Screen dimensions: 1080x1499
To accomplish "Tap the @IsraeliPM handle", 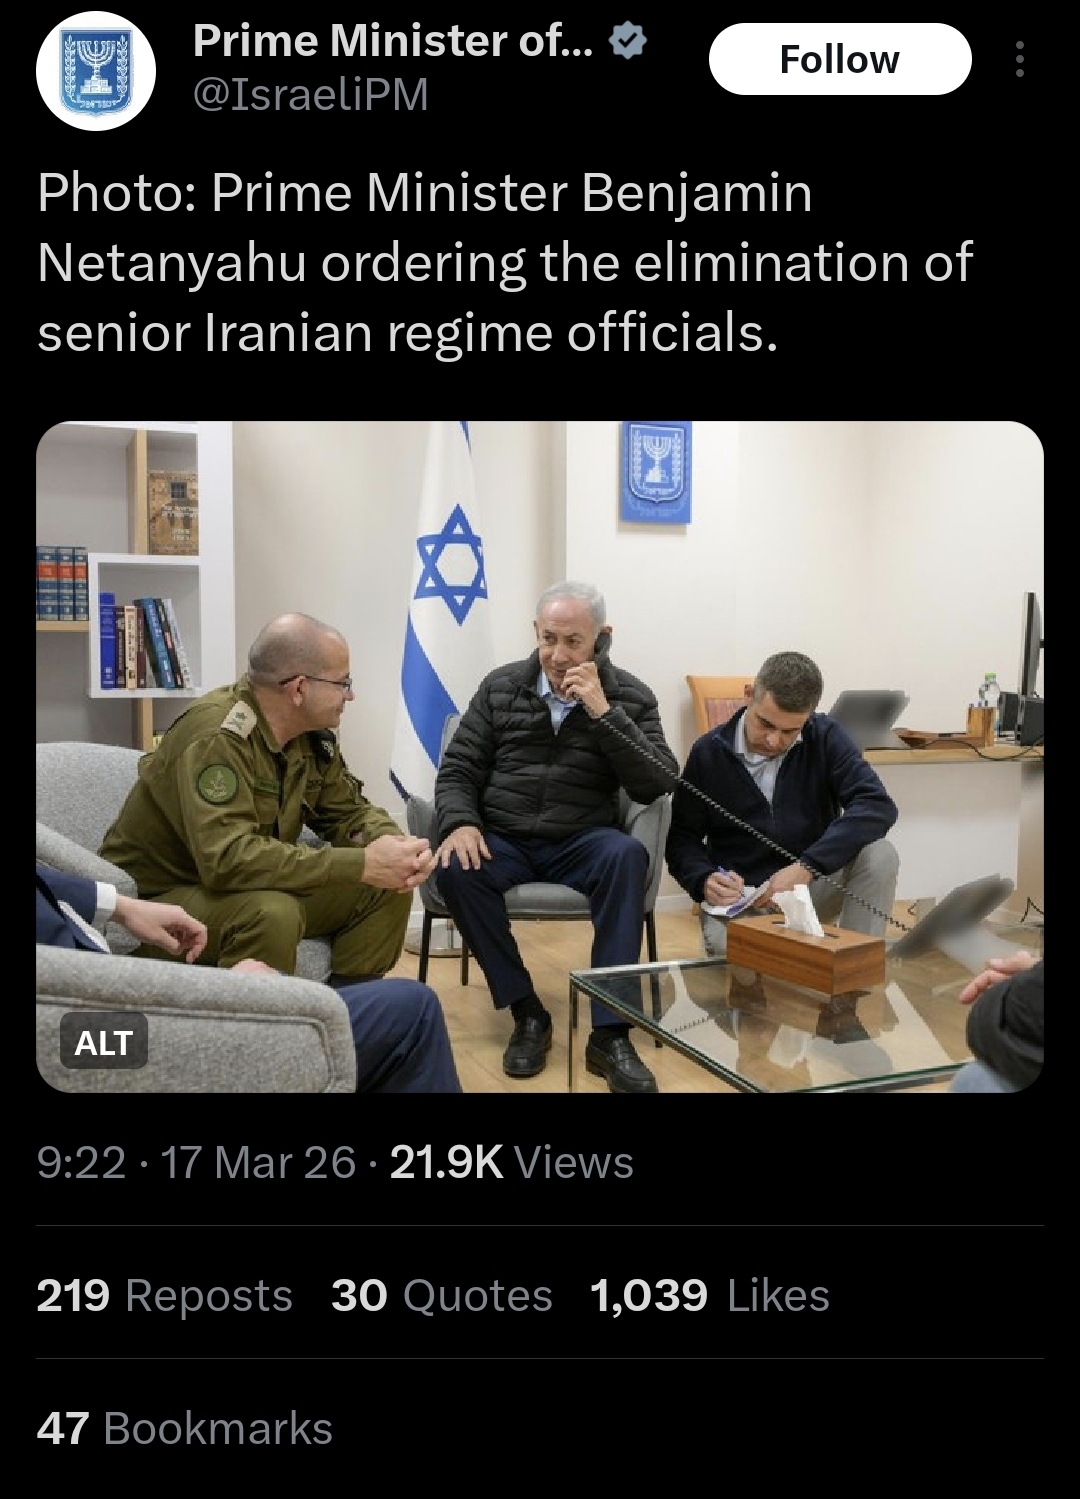I will coord(311,95).
